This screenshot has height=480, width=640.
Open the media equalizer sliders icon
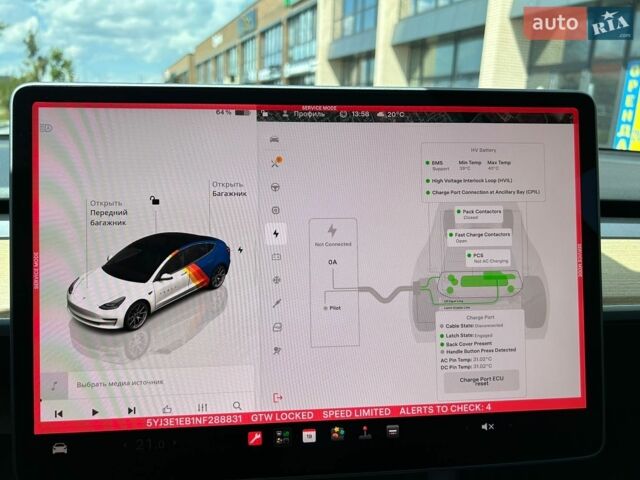pos(202,407)
